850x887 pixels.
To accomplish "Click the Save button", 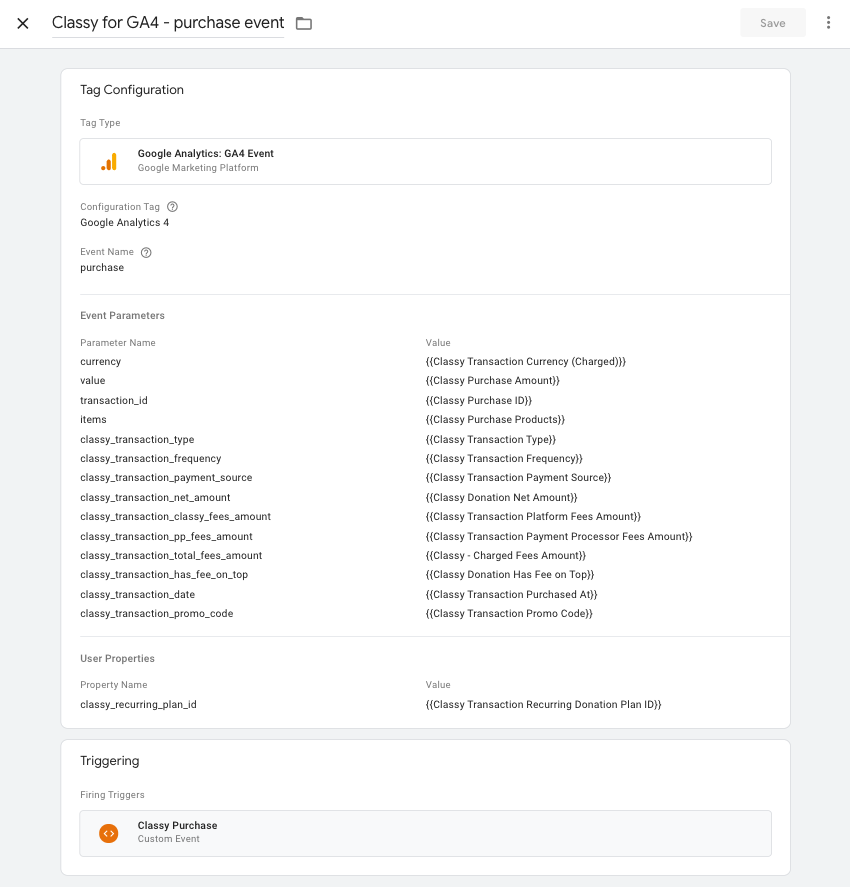I will point(773,23).
